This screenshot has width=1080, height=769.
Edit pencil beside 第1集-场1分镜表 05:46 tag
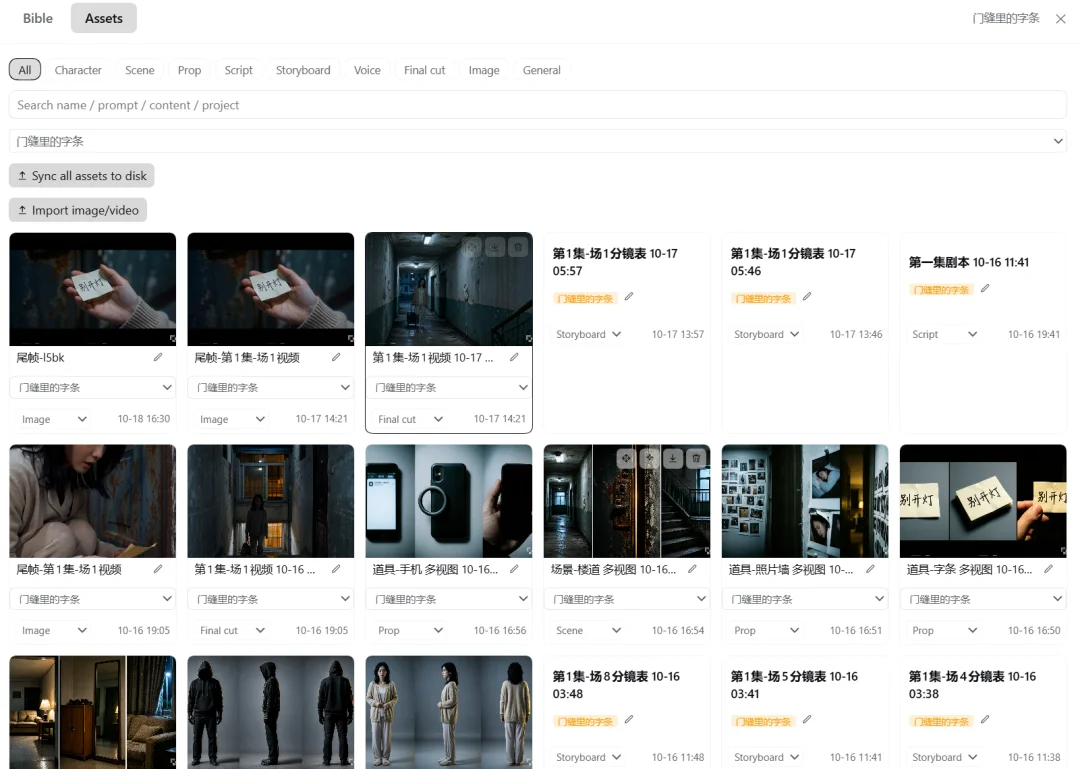click(x=807, y=296)
